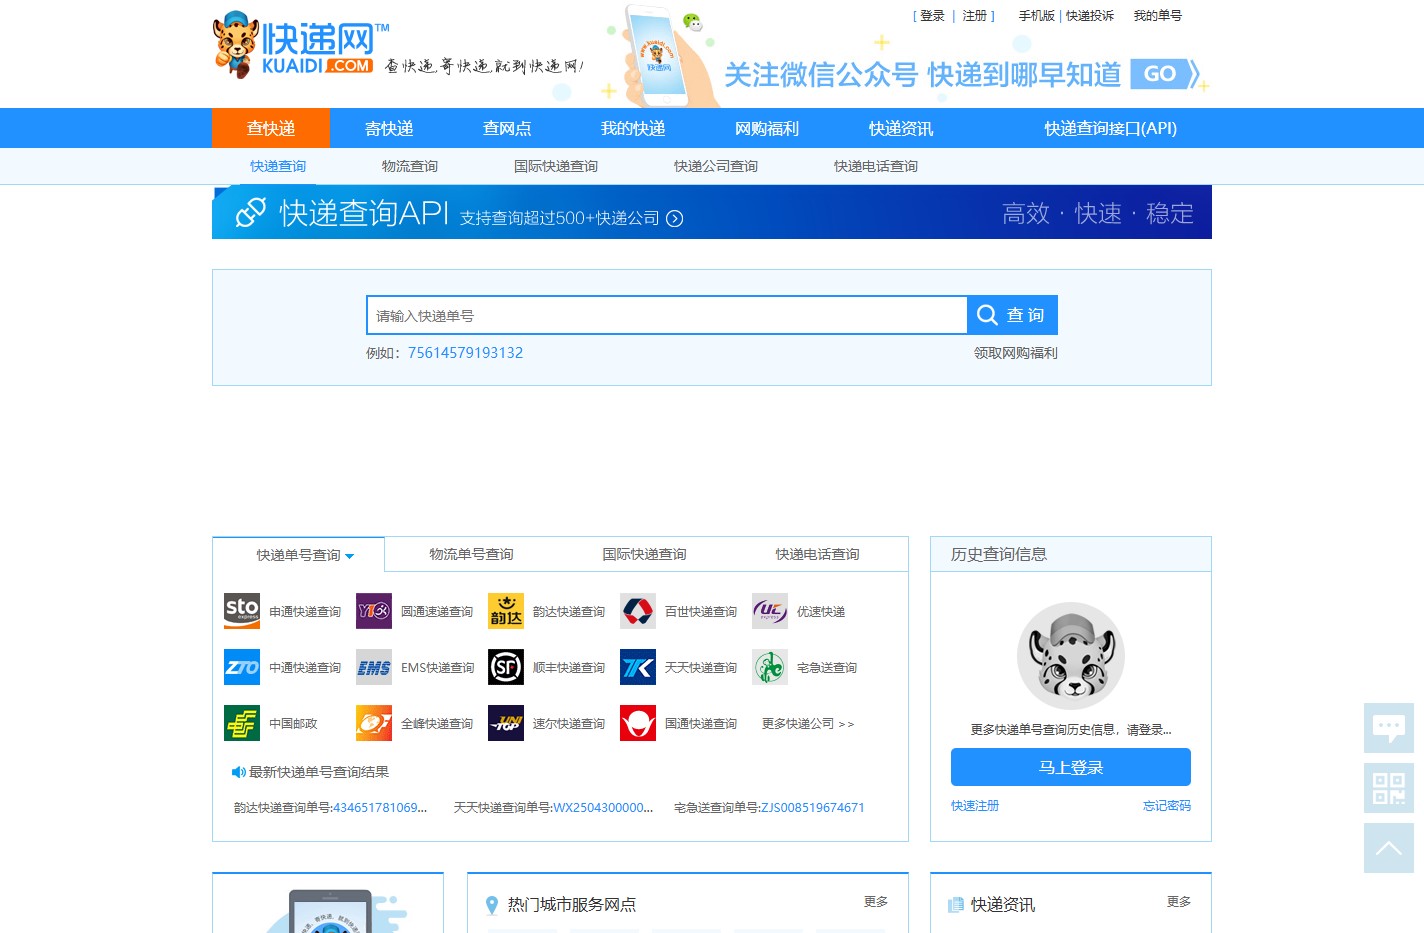Open the 中国邮政 text link
The image size is (1424, 933).
pos(293,724)
